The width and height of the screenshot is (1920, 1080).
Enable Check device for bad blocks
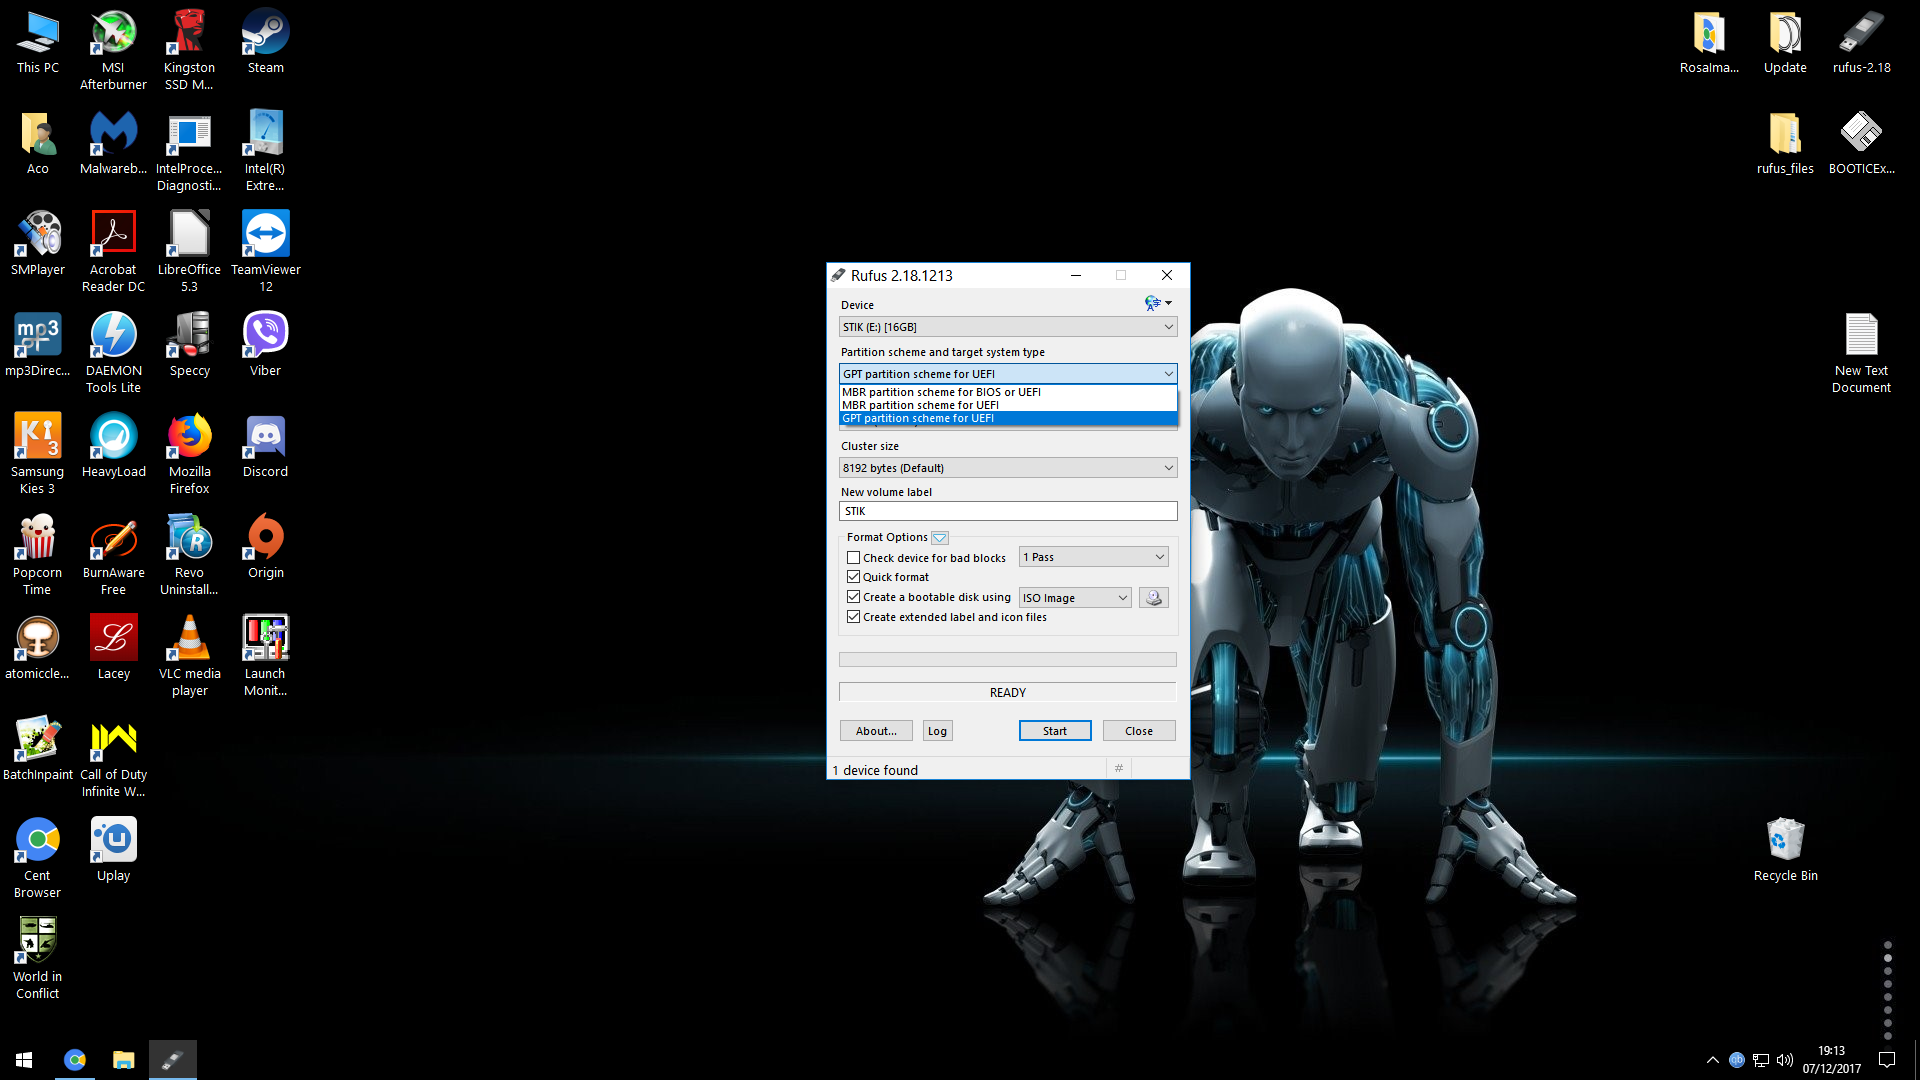point(853,558)
